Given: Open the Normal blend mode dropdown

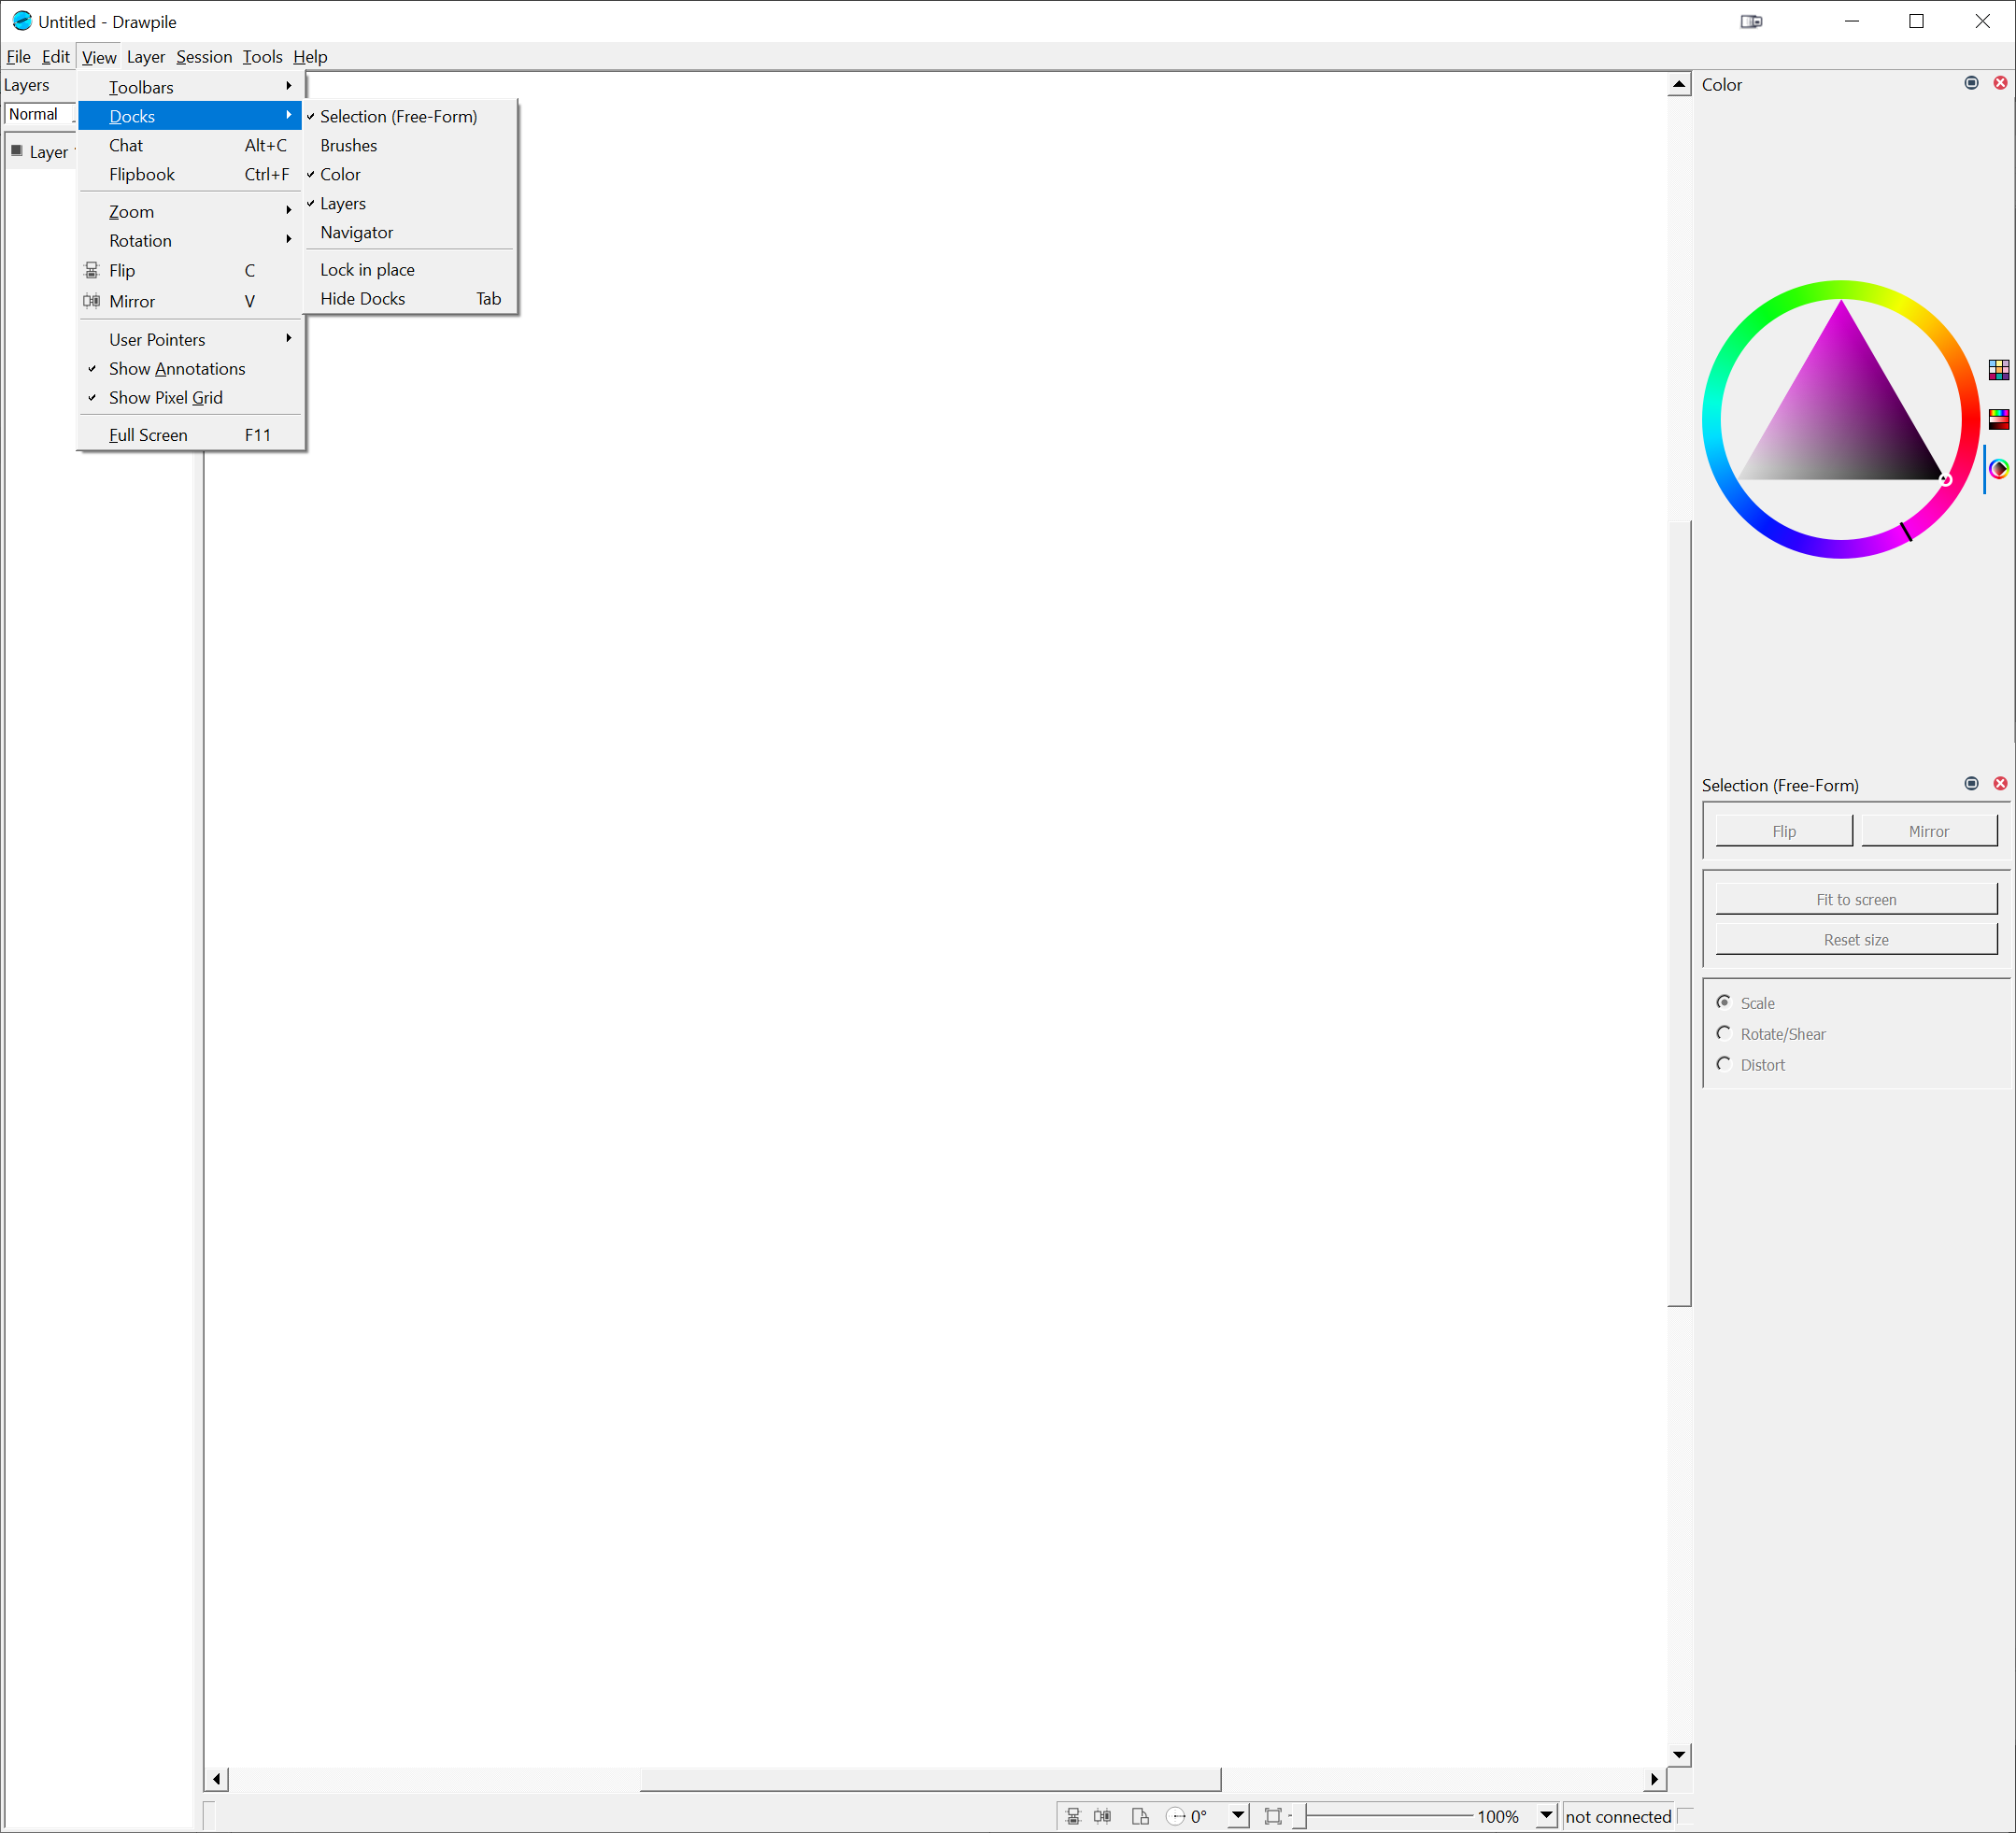Looking at the screenshot, I should coord(37,114).
